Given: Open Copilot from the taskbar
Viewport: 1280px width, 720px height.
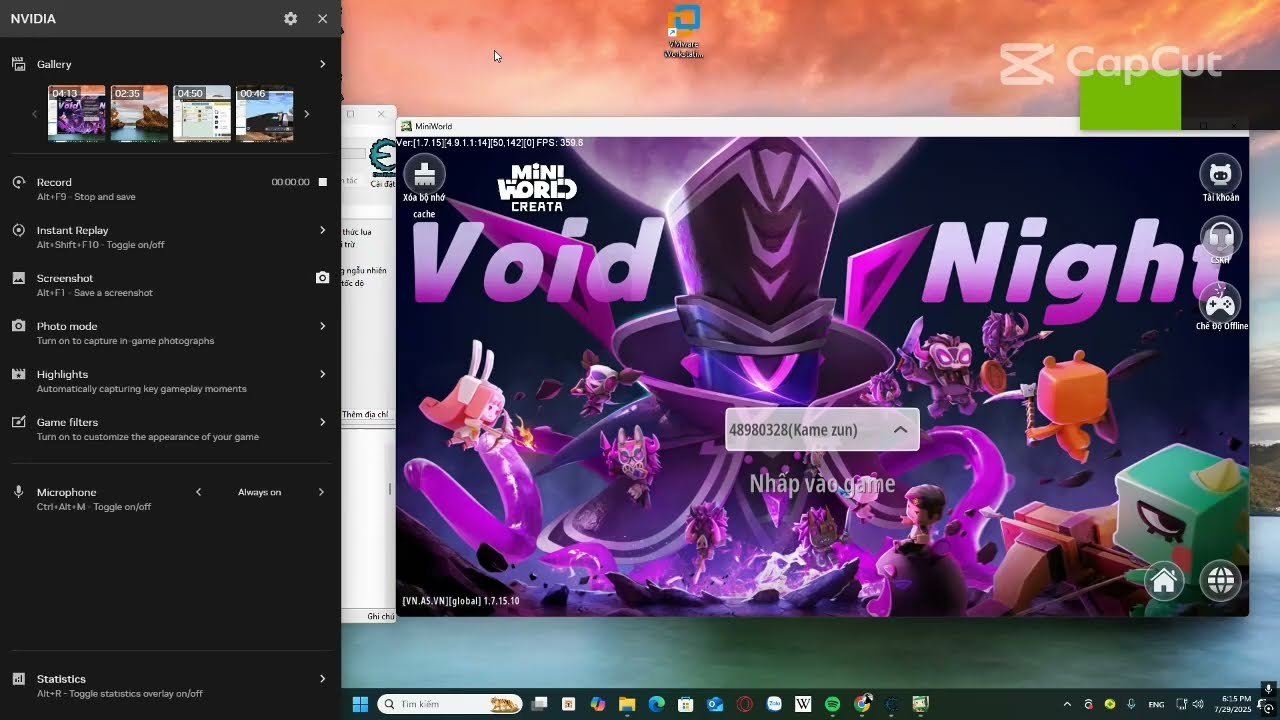Looking at the screenshot, I should (598, 704).
